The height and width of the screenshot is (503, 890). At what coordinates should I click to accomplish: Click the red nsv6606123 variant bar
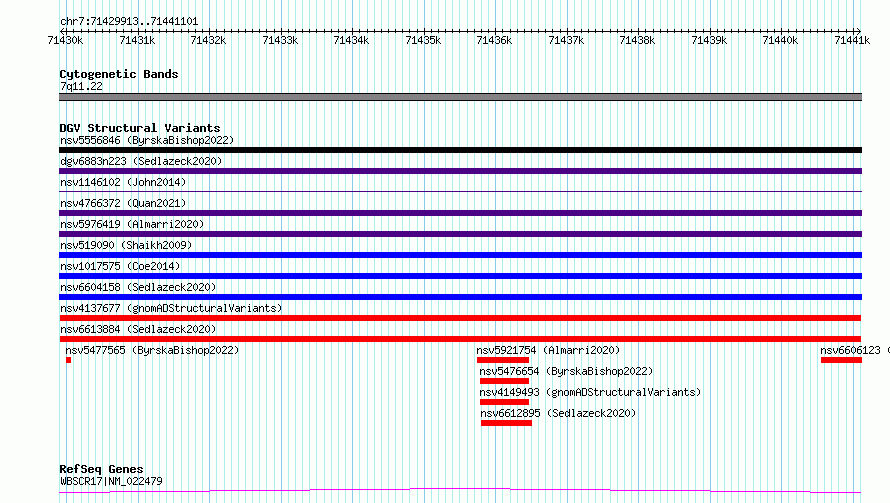tap(841, 360)
